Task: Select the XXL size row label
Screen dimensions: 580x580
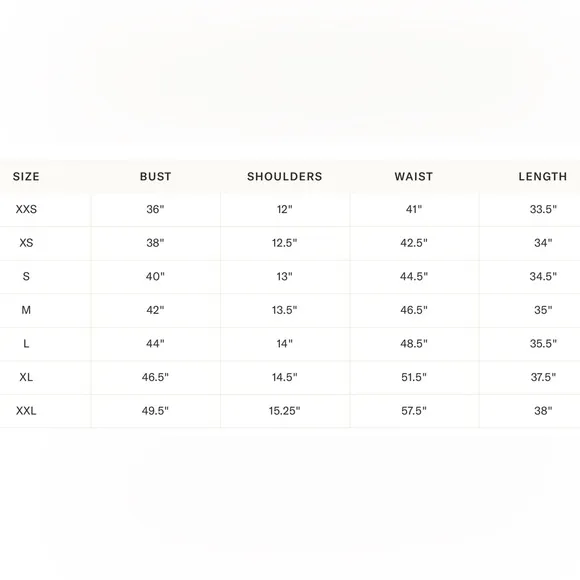Action: pyautogui.click(x=26, y=411)
